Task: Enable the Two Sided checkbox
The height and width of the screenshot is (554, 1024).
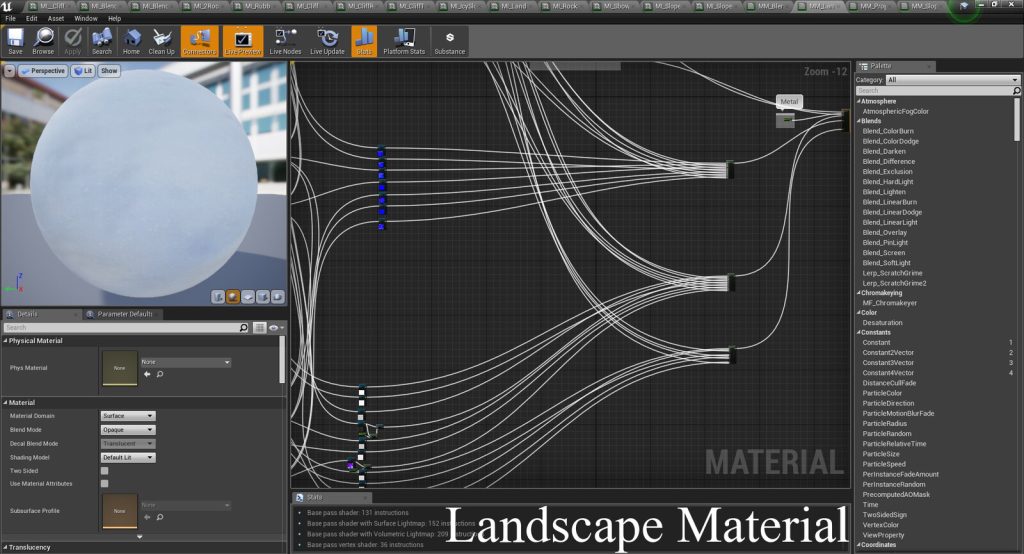Action: 104,470
